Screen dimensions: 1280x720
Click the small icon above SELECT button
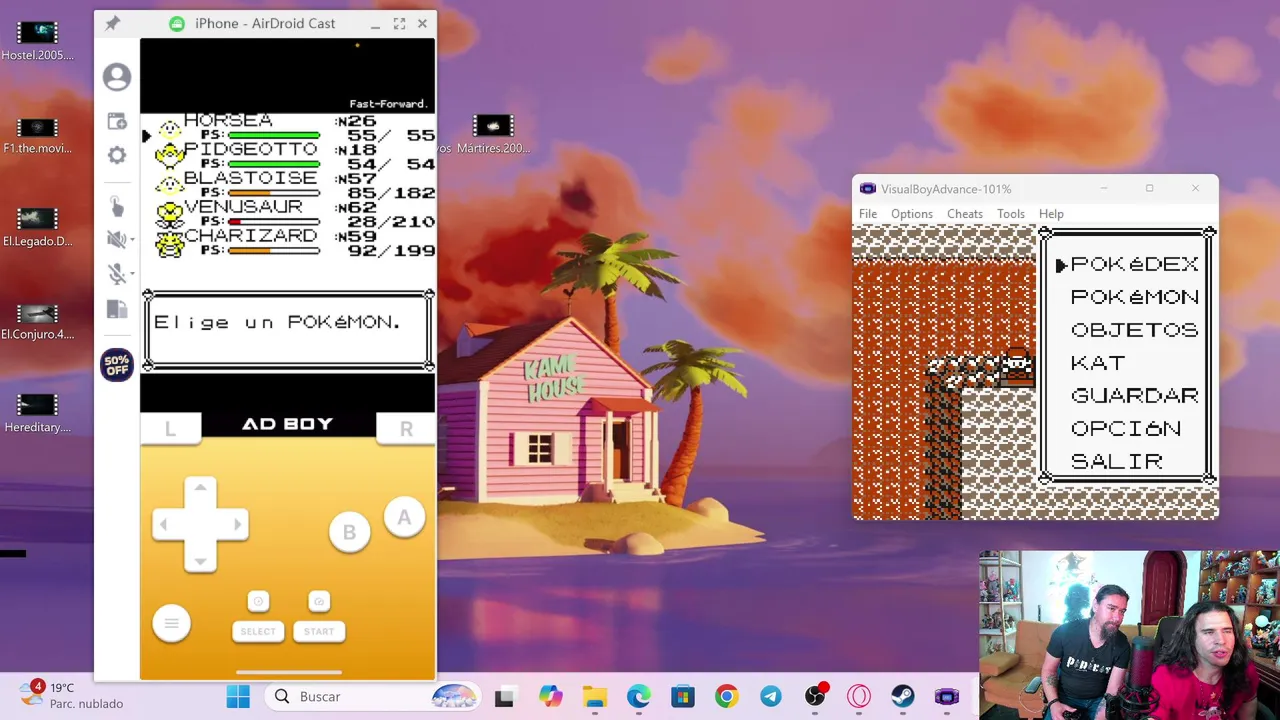tap(258, 601)
